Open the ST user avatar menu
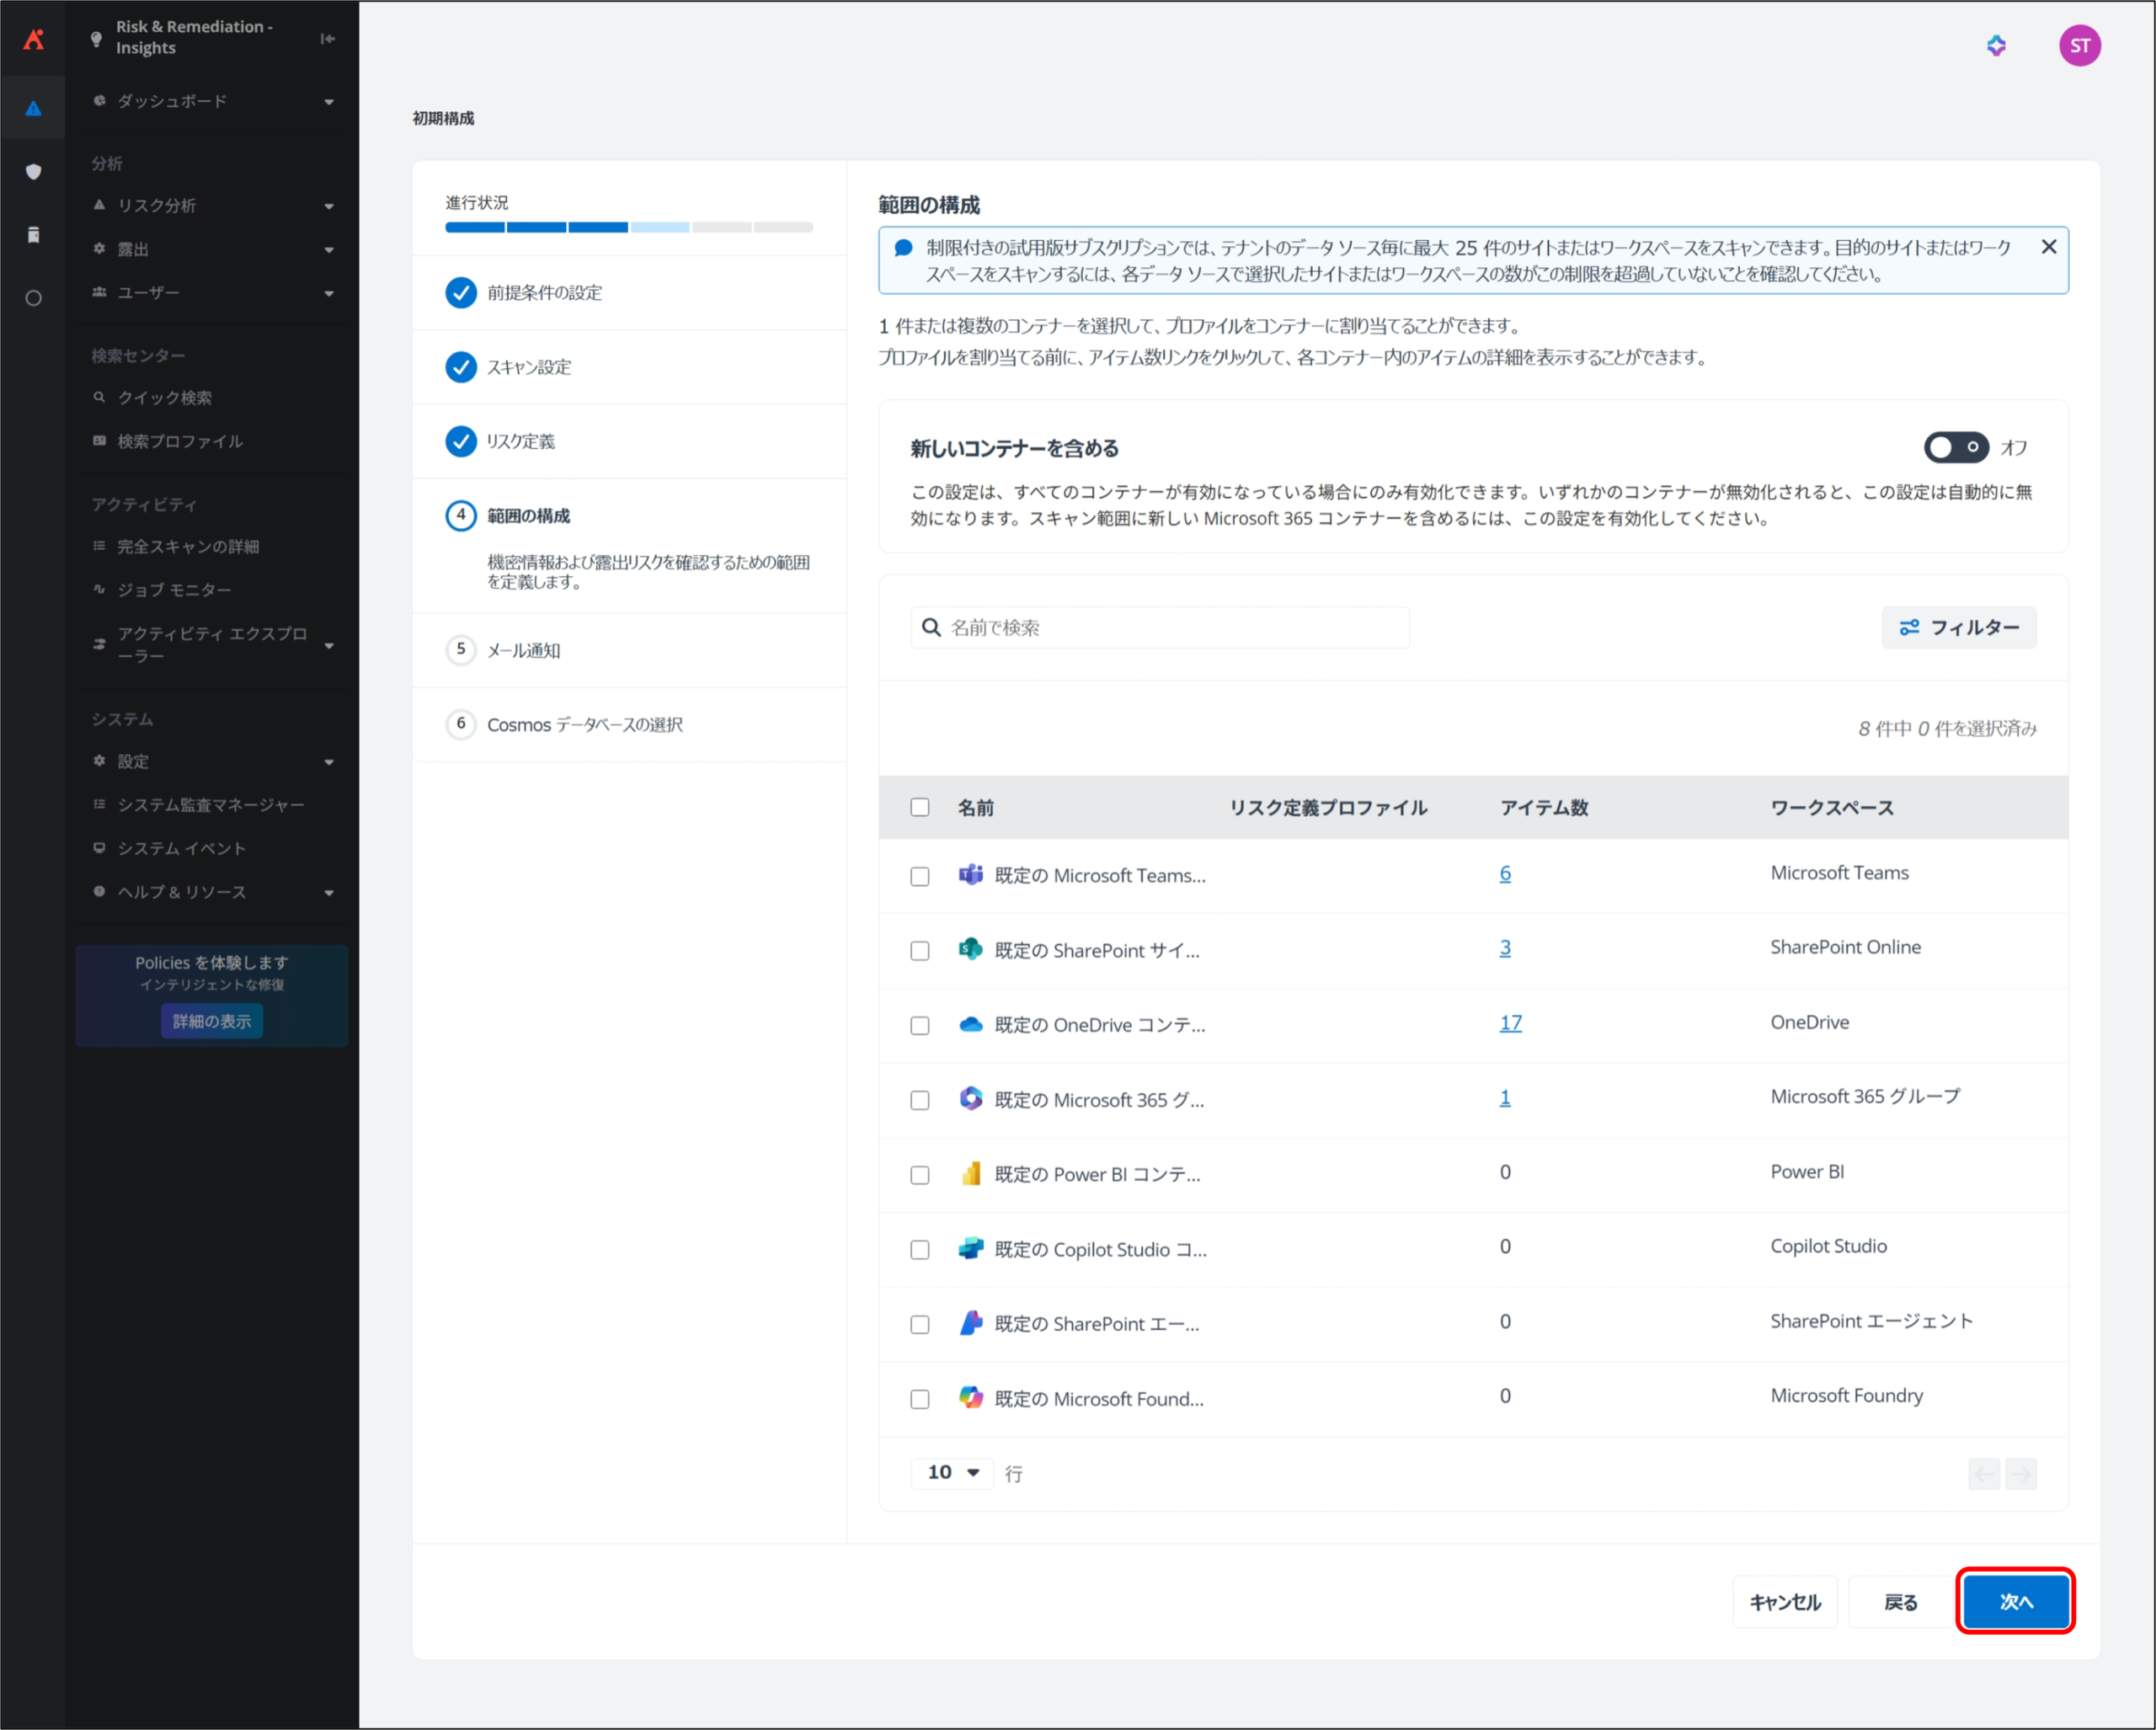 click(2079, 45)
